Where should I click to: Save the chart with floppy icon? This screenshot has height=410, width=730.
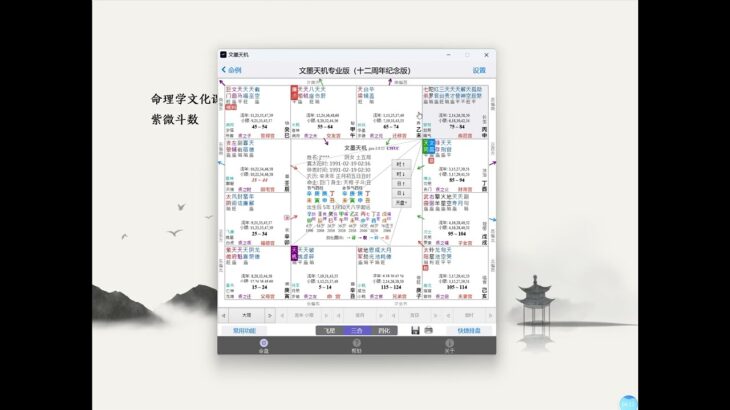415,330
